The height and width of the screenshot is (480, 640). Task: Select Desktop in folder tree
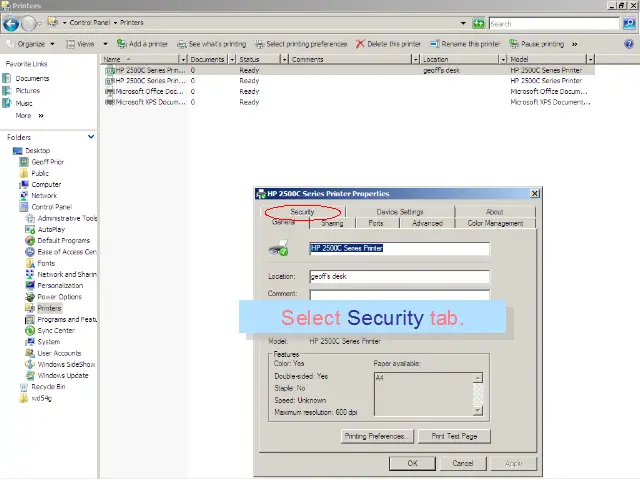coord(38,151)
